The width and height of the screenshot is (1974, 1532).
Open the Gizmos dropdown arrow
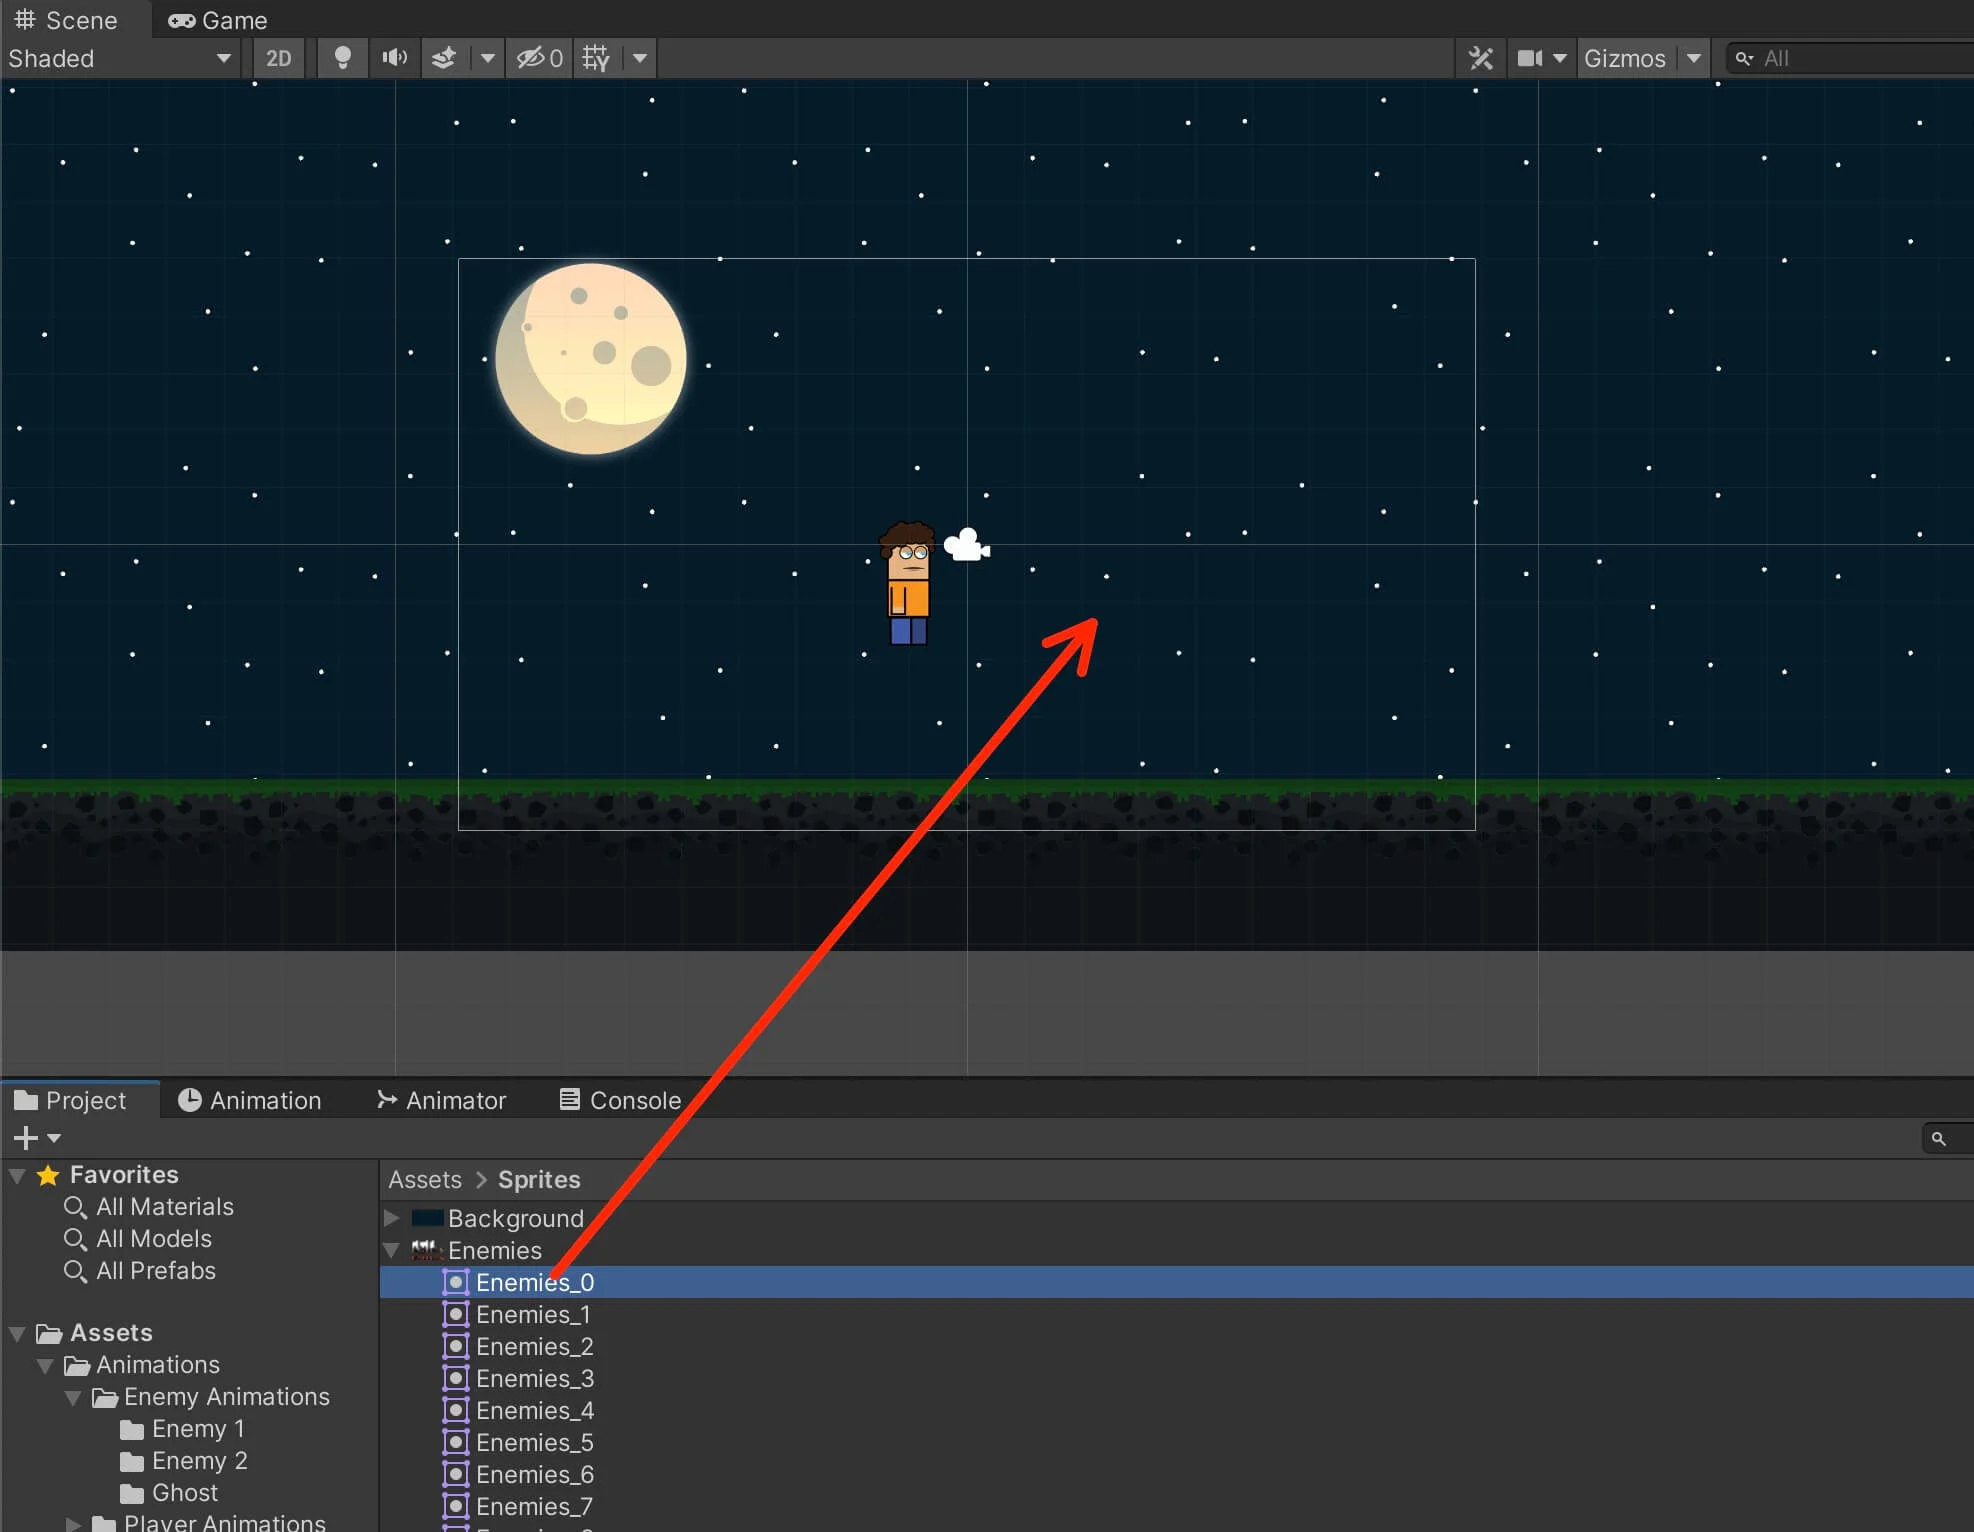pyautogui.click(x=1693, y=58)
